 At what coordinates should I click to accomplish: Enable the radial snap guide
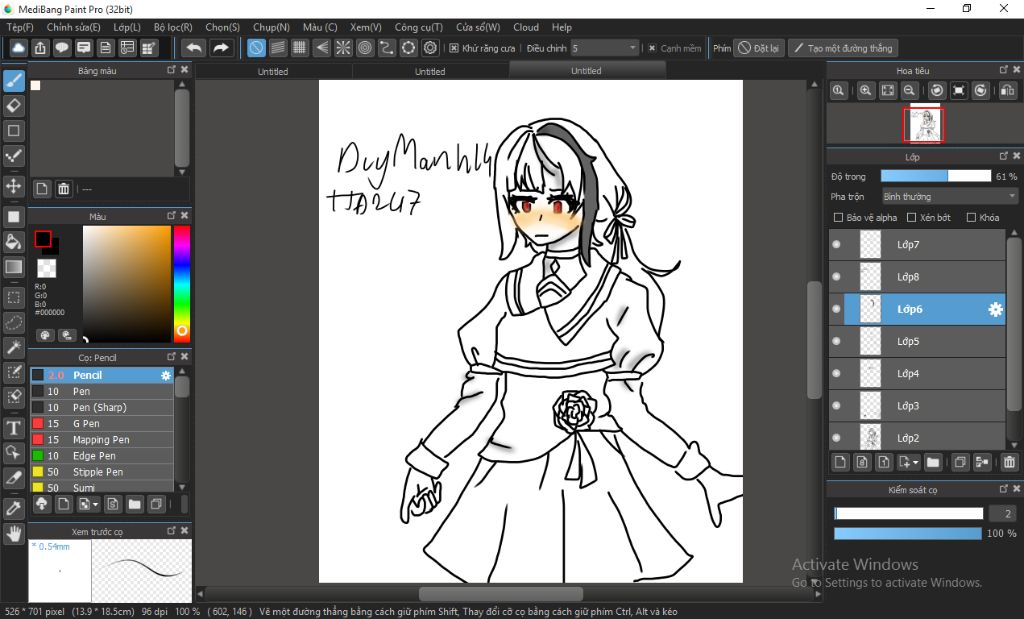pyautogui.click(x=343, y=48)
